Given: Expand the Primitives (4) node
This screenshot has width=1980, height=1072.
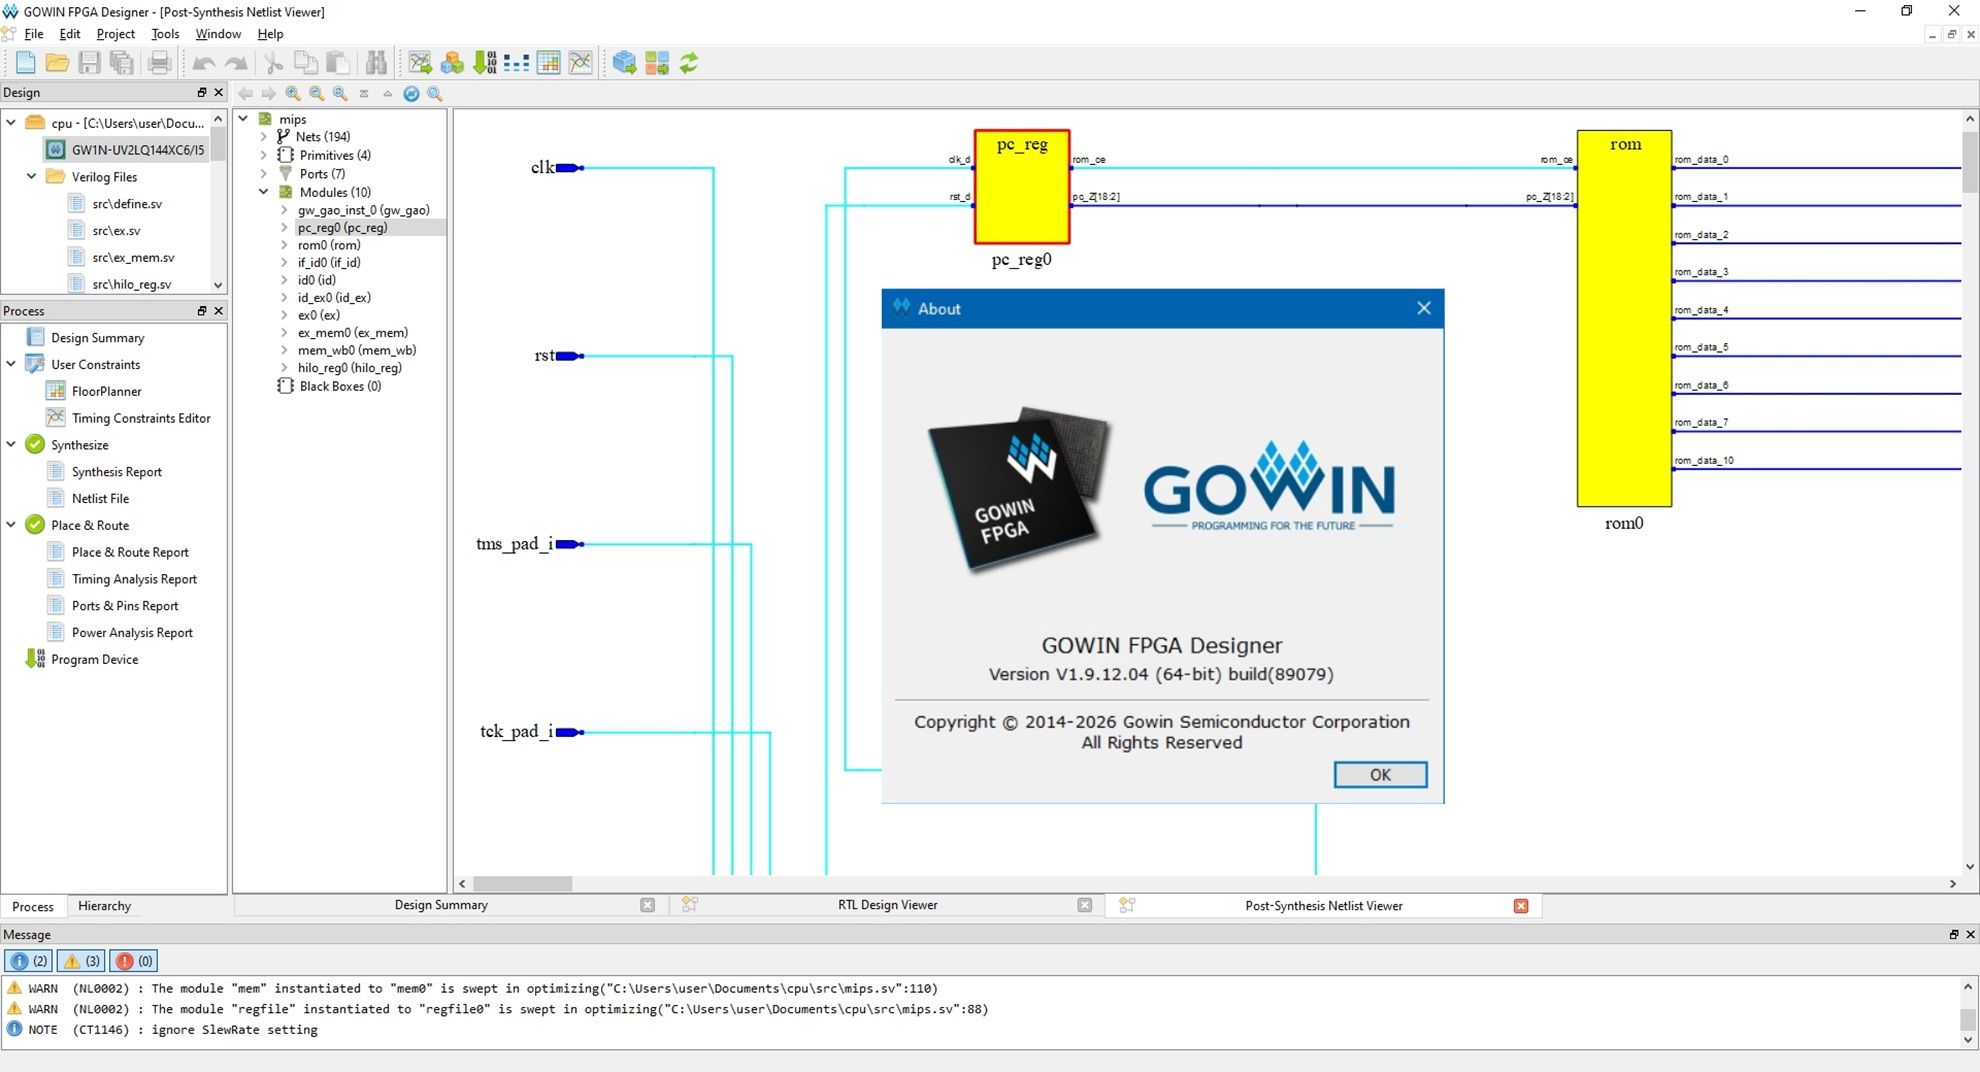Looking at the screenshot, I should pyautogui.click(x=264, y=155).
